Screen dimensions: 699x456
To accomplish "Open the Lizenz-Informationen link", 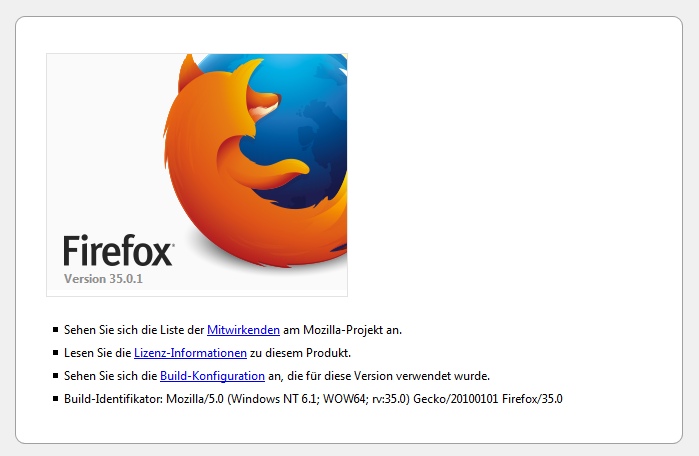I will pos(190,353).
